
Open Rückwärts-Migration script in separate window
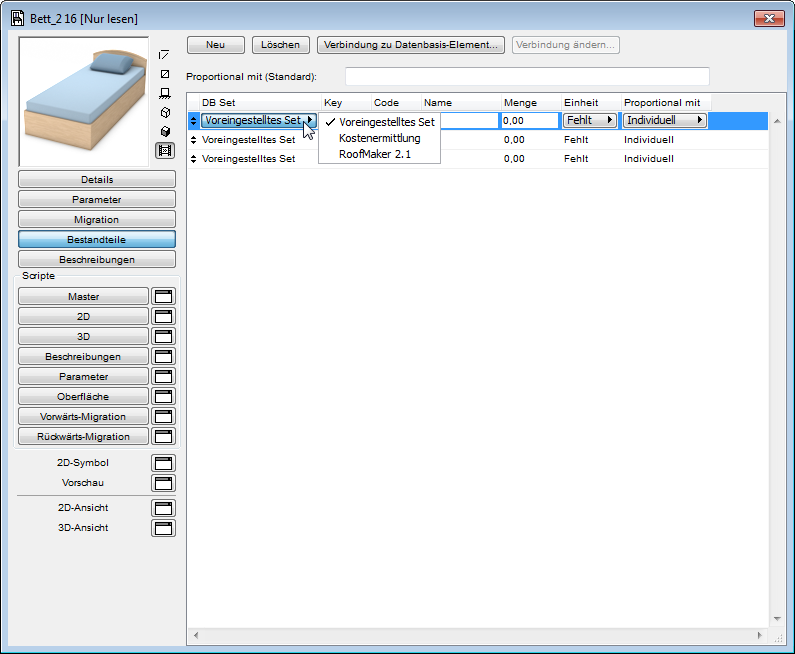[x=163, y=437]
